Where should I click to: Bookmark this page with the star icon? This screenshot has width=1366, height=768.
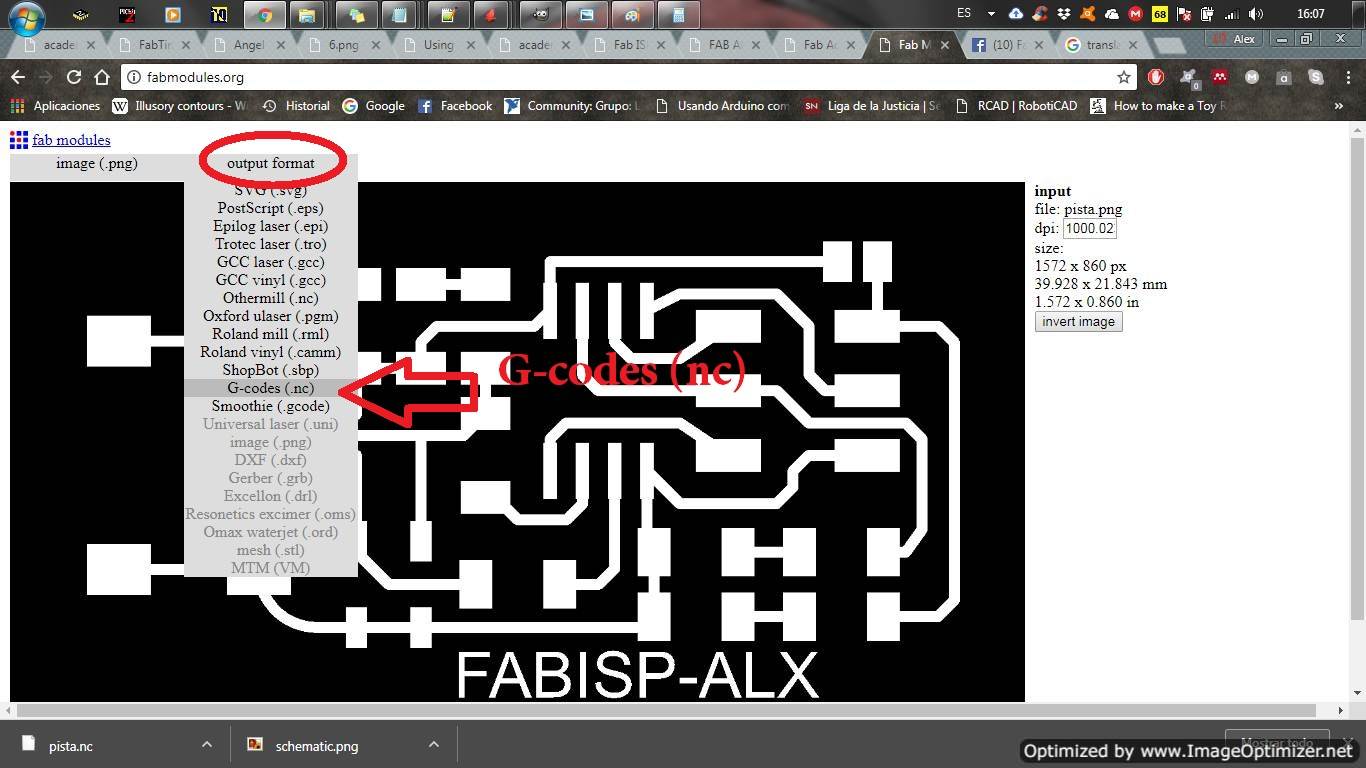(1124, 77)
